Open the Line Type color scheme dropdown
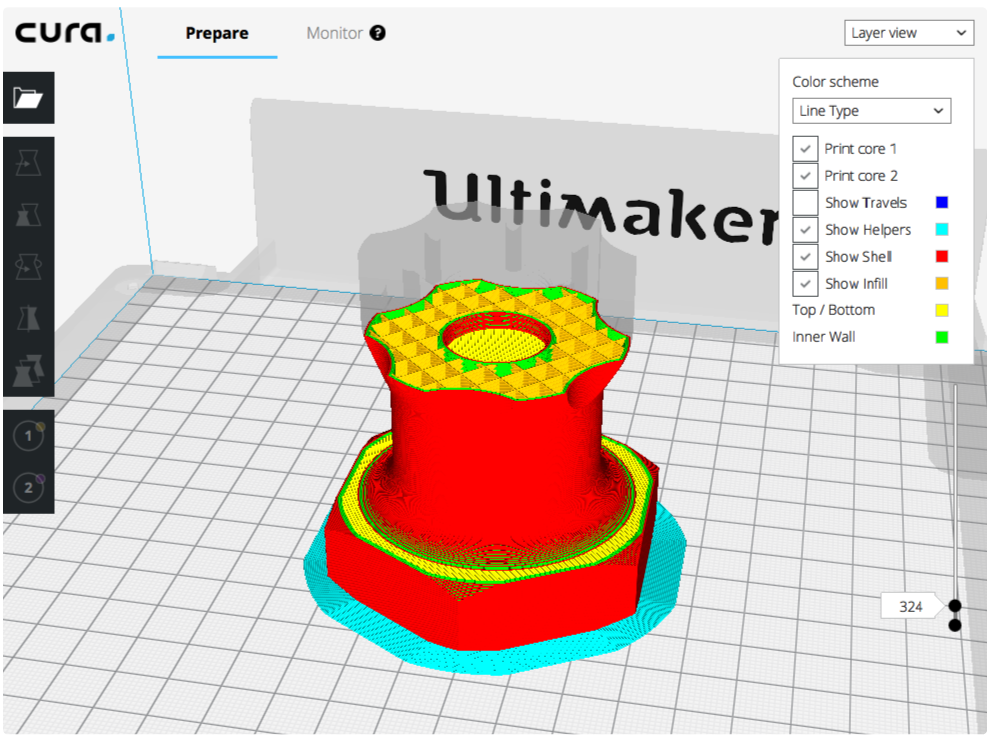 [871, 111]
